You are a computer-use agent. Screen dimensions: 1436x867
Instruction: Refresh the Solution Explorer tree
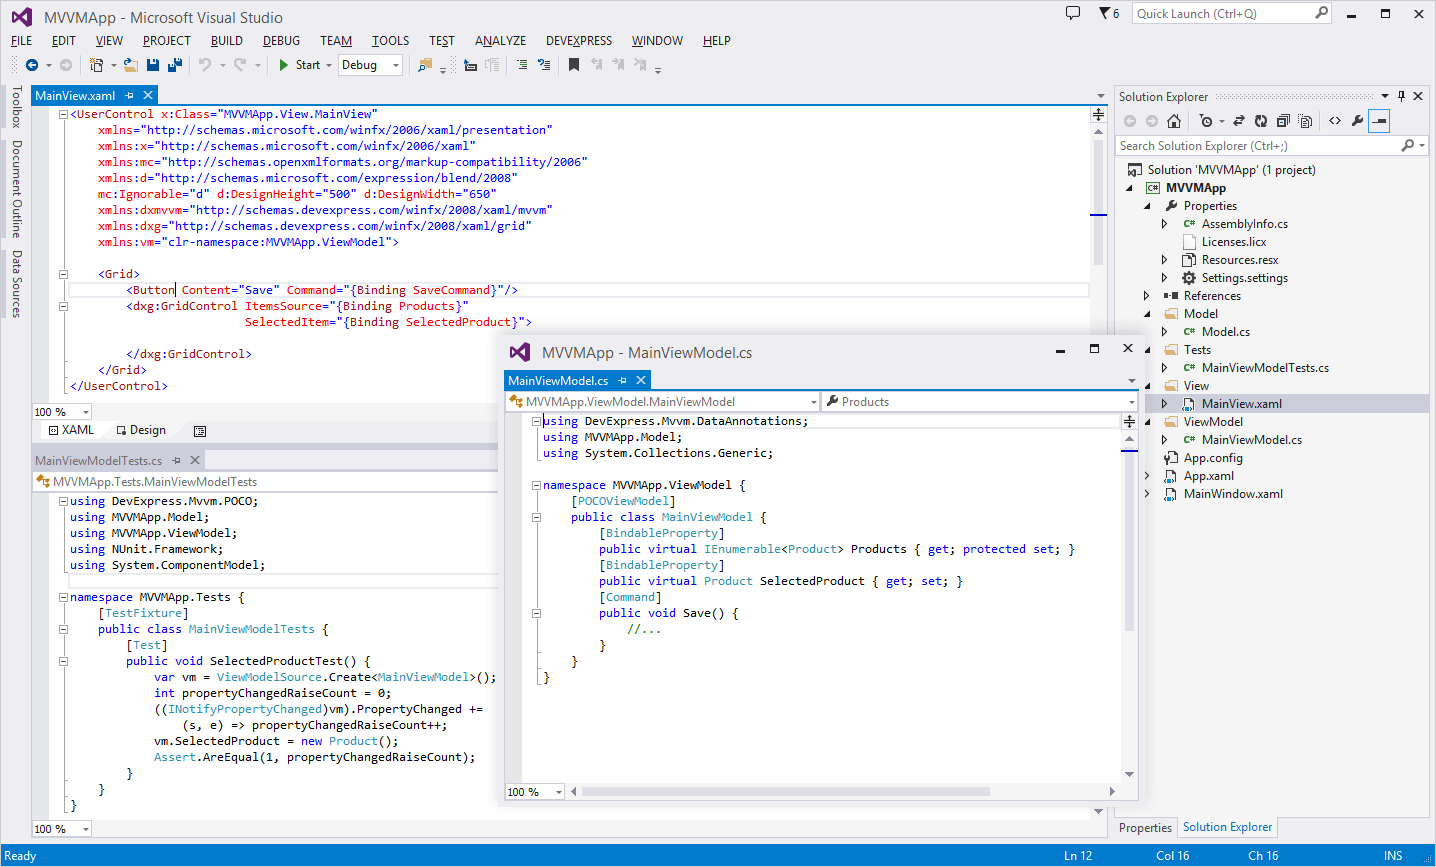[1261, 121]
